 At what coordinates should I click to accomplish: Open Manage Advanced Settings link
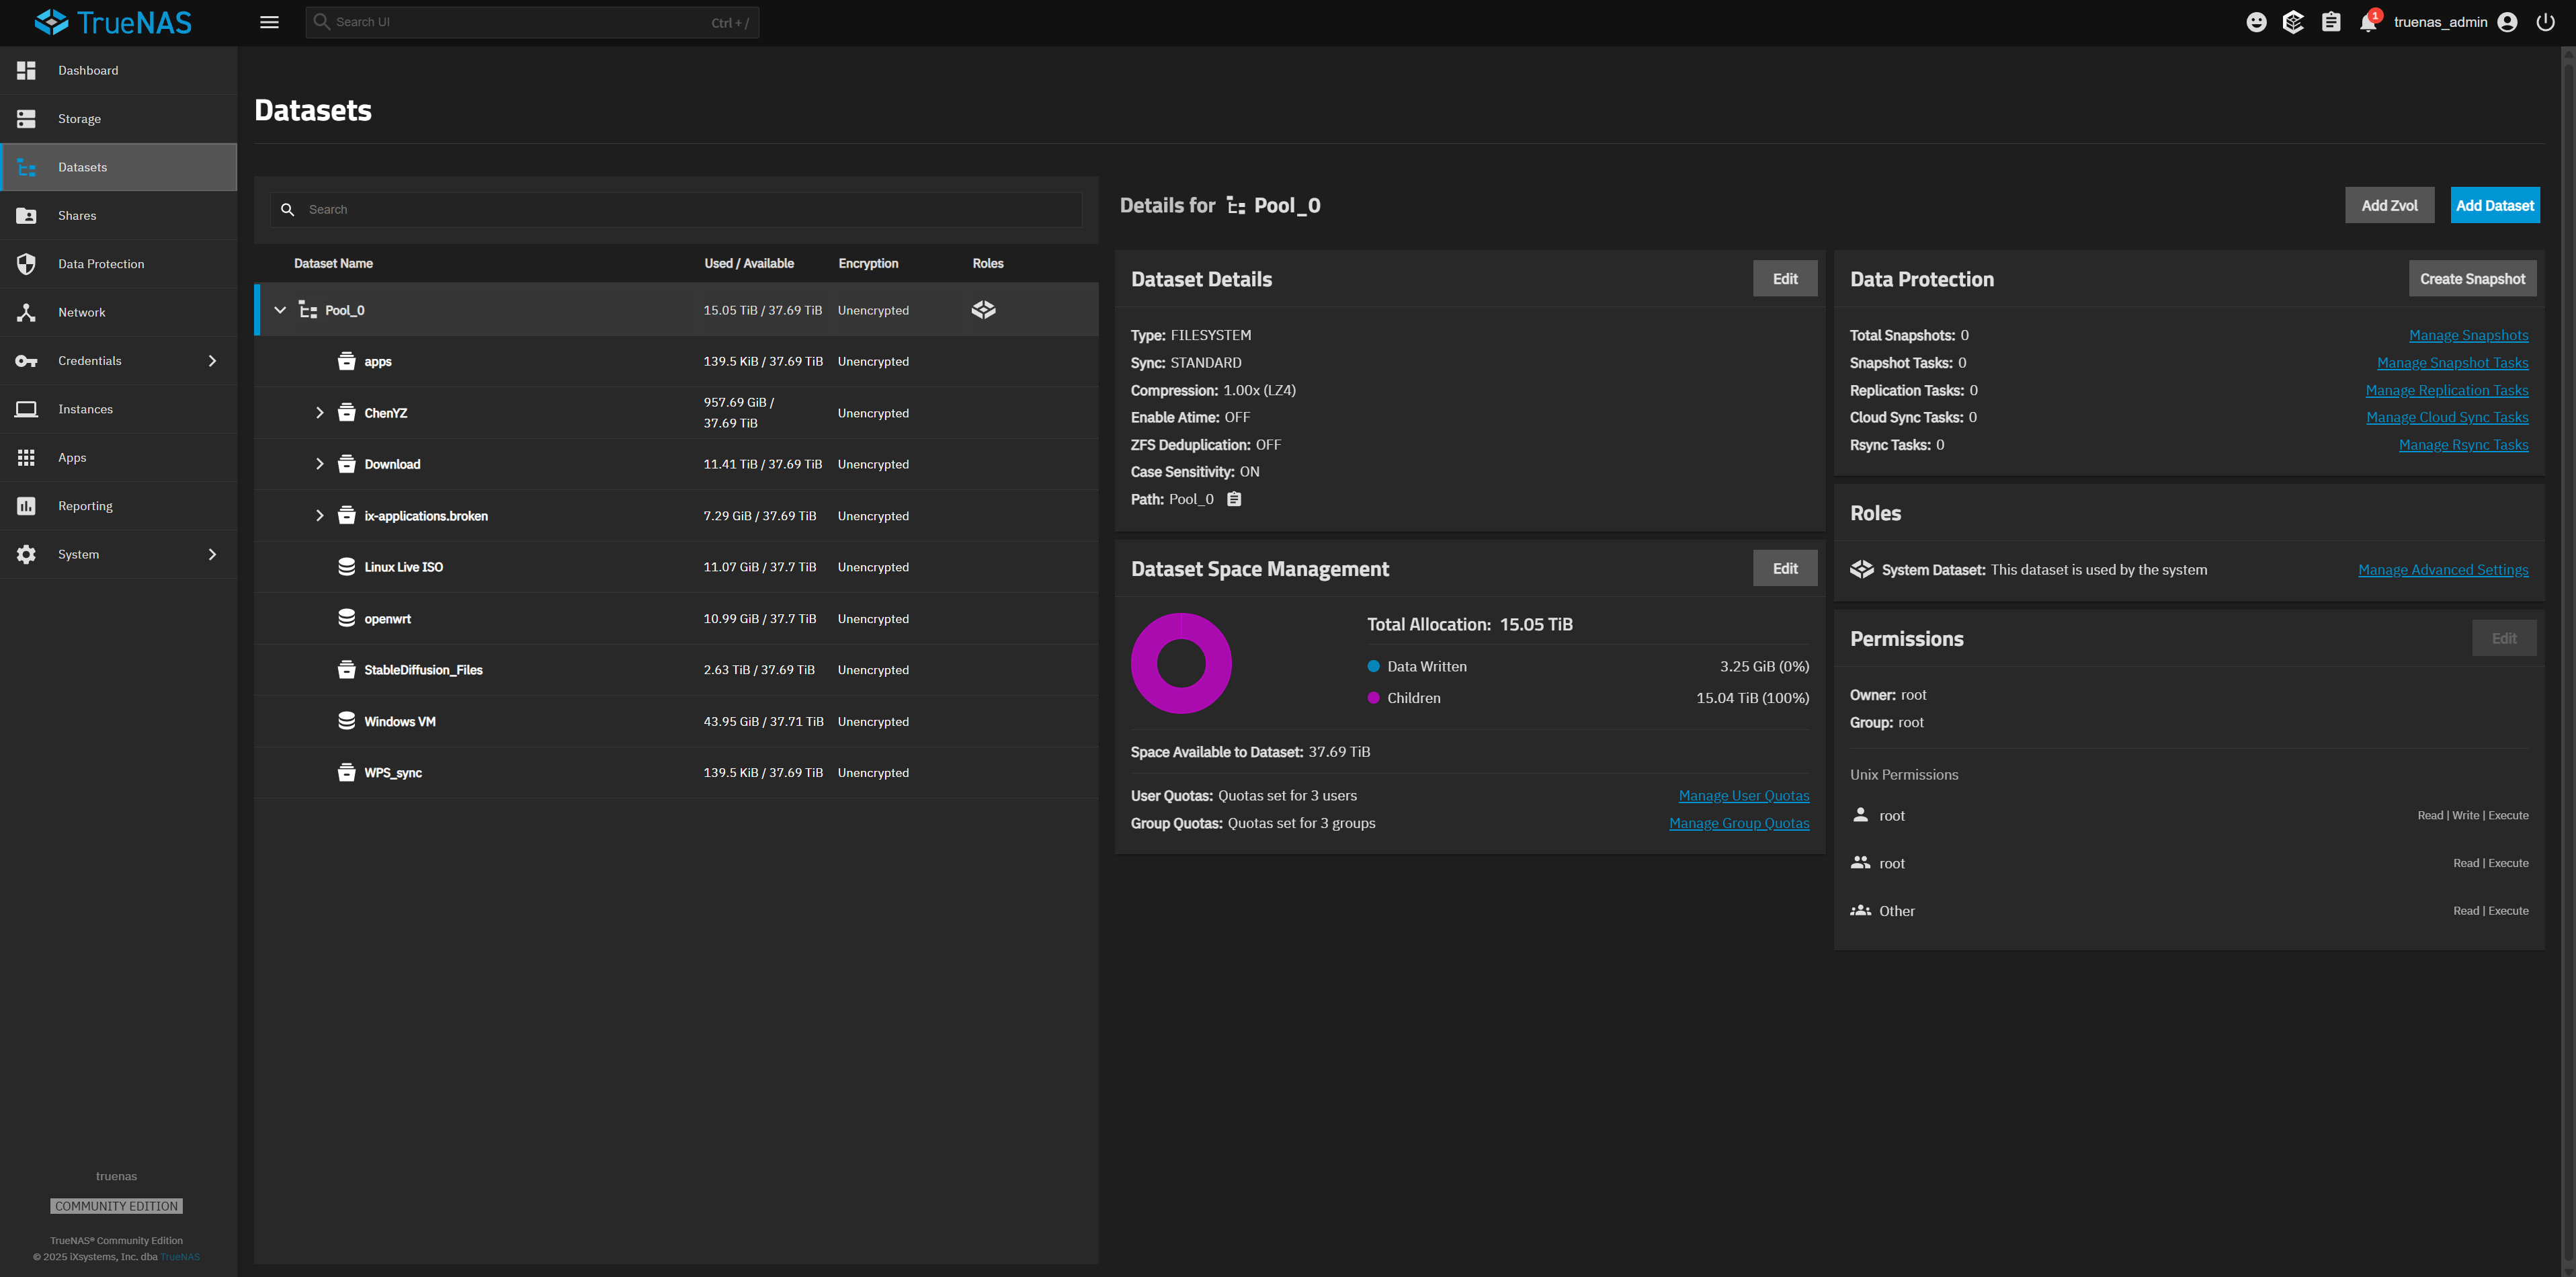point(2443,570)
